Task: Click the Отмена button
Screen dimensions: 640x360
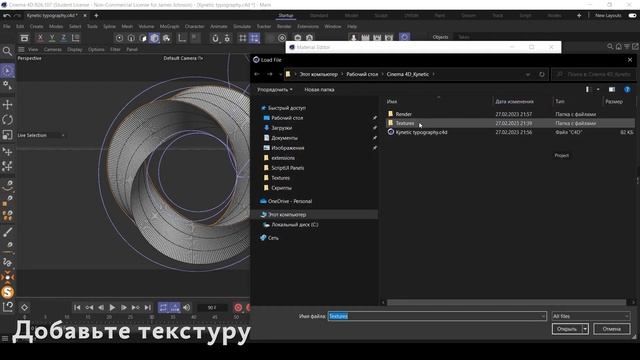Action: click(611, 329)
